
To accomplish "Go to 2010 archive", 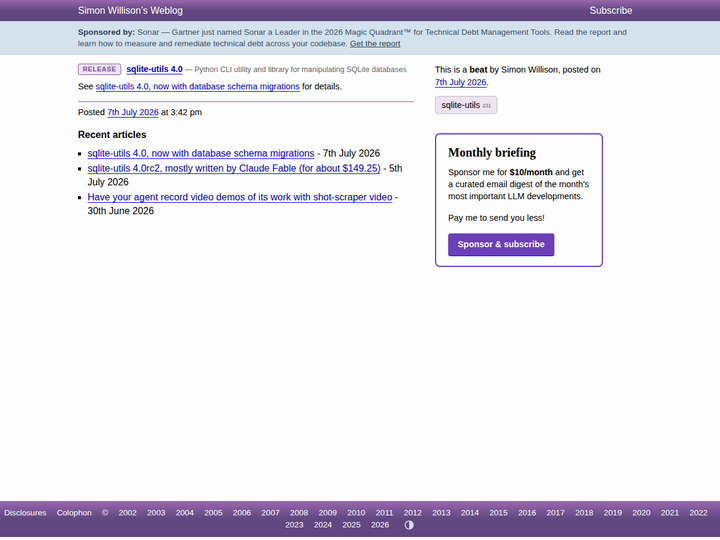I will coord(356,513).
